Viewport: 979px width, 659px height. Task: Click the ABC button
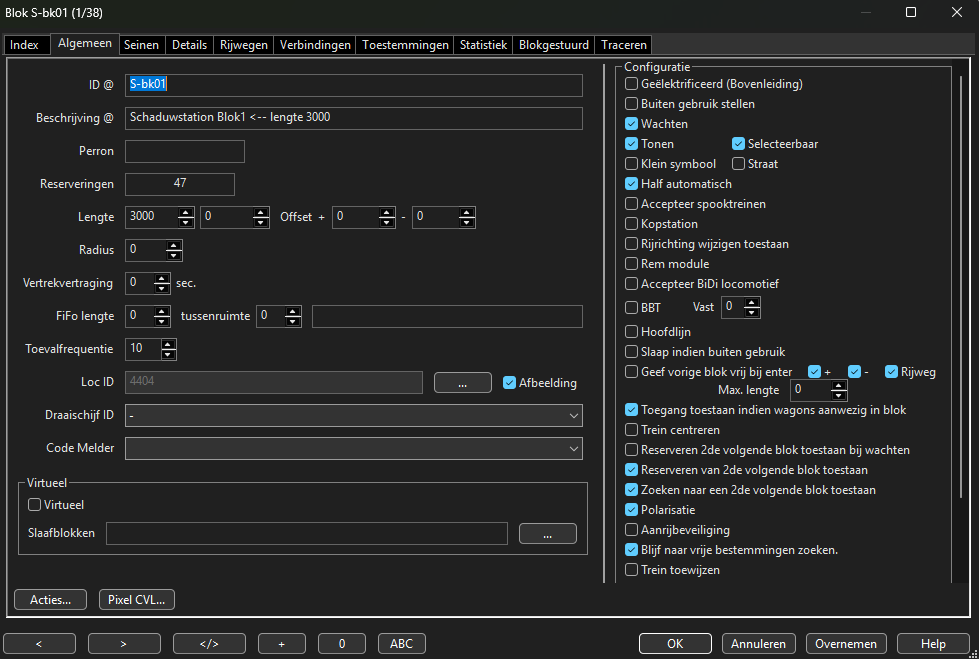click(401, 643)
